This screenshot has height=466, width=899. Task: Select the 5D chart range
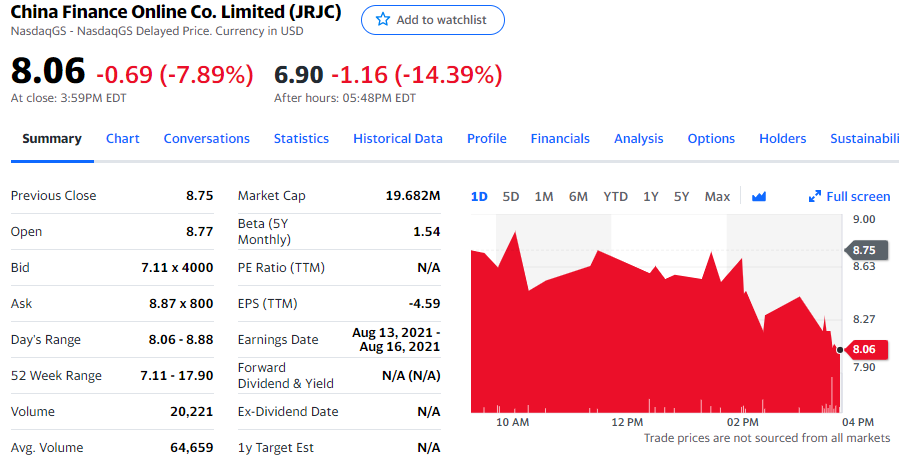click(511, 197)
